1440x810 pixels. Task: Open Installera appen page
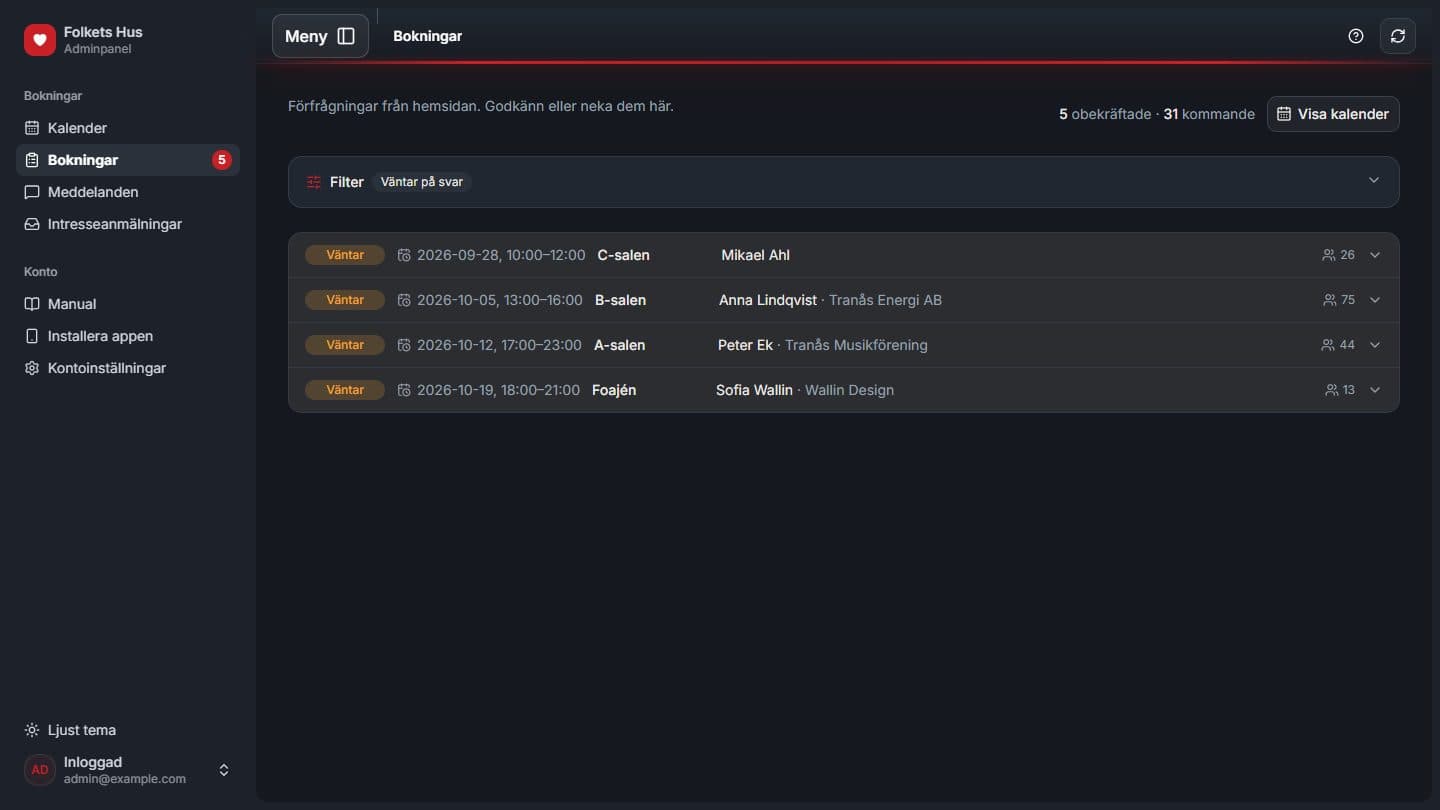point(128,336)
